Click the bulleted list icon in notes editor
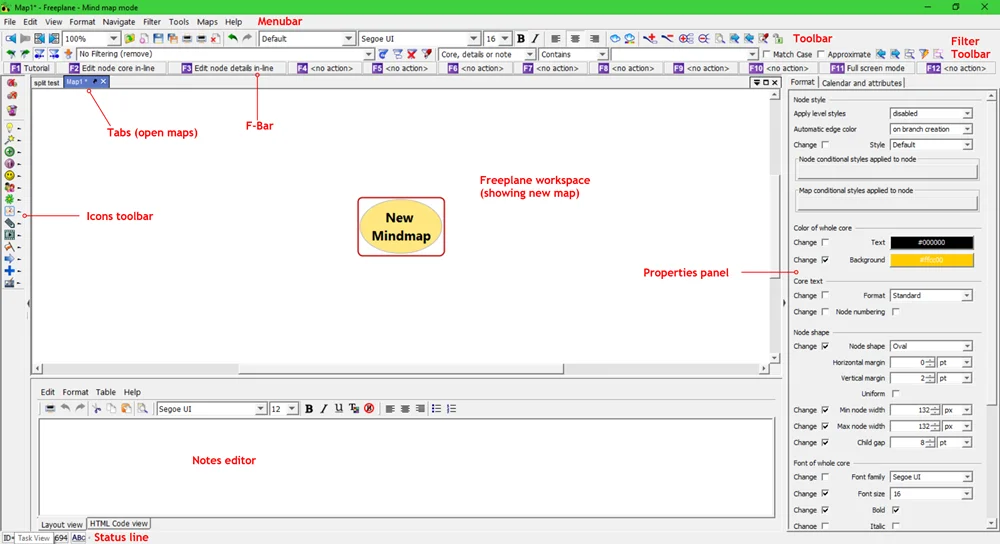 click(436, 409)
